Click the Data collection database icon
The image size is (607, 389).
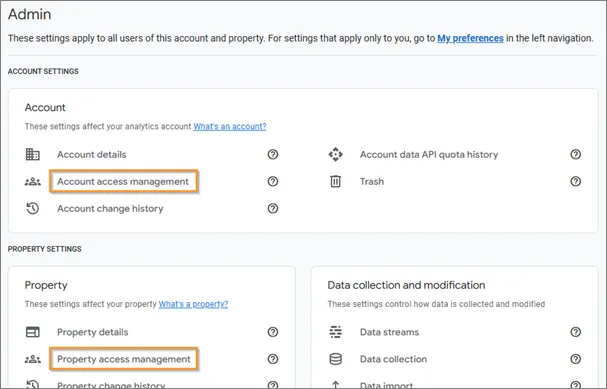click(x=336, y=359)
